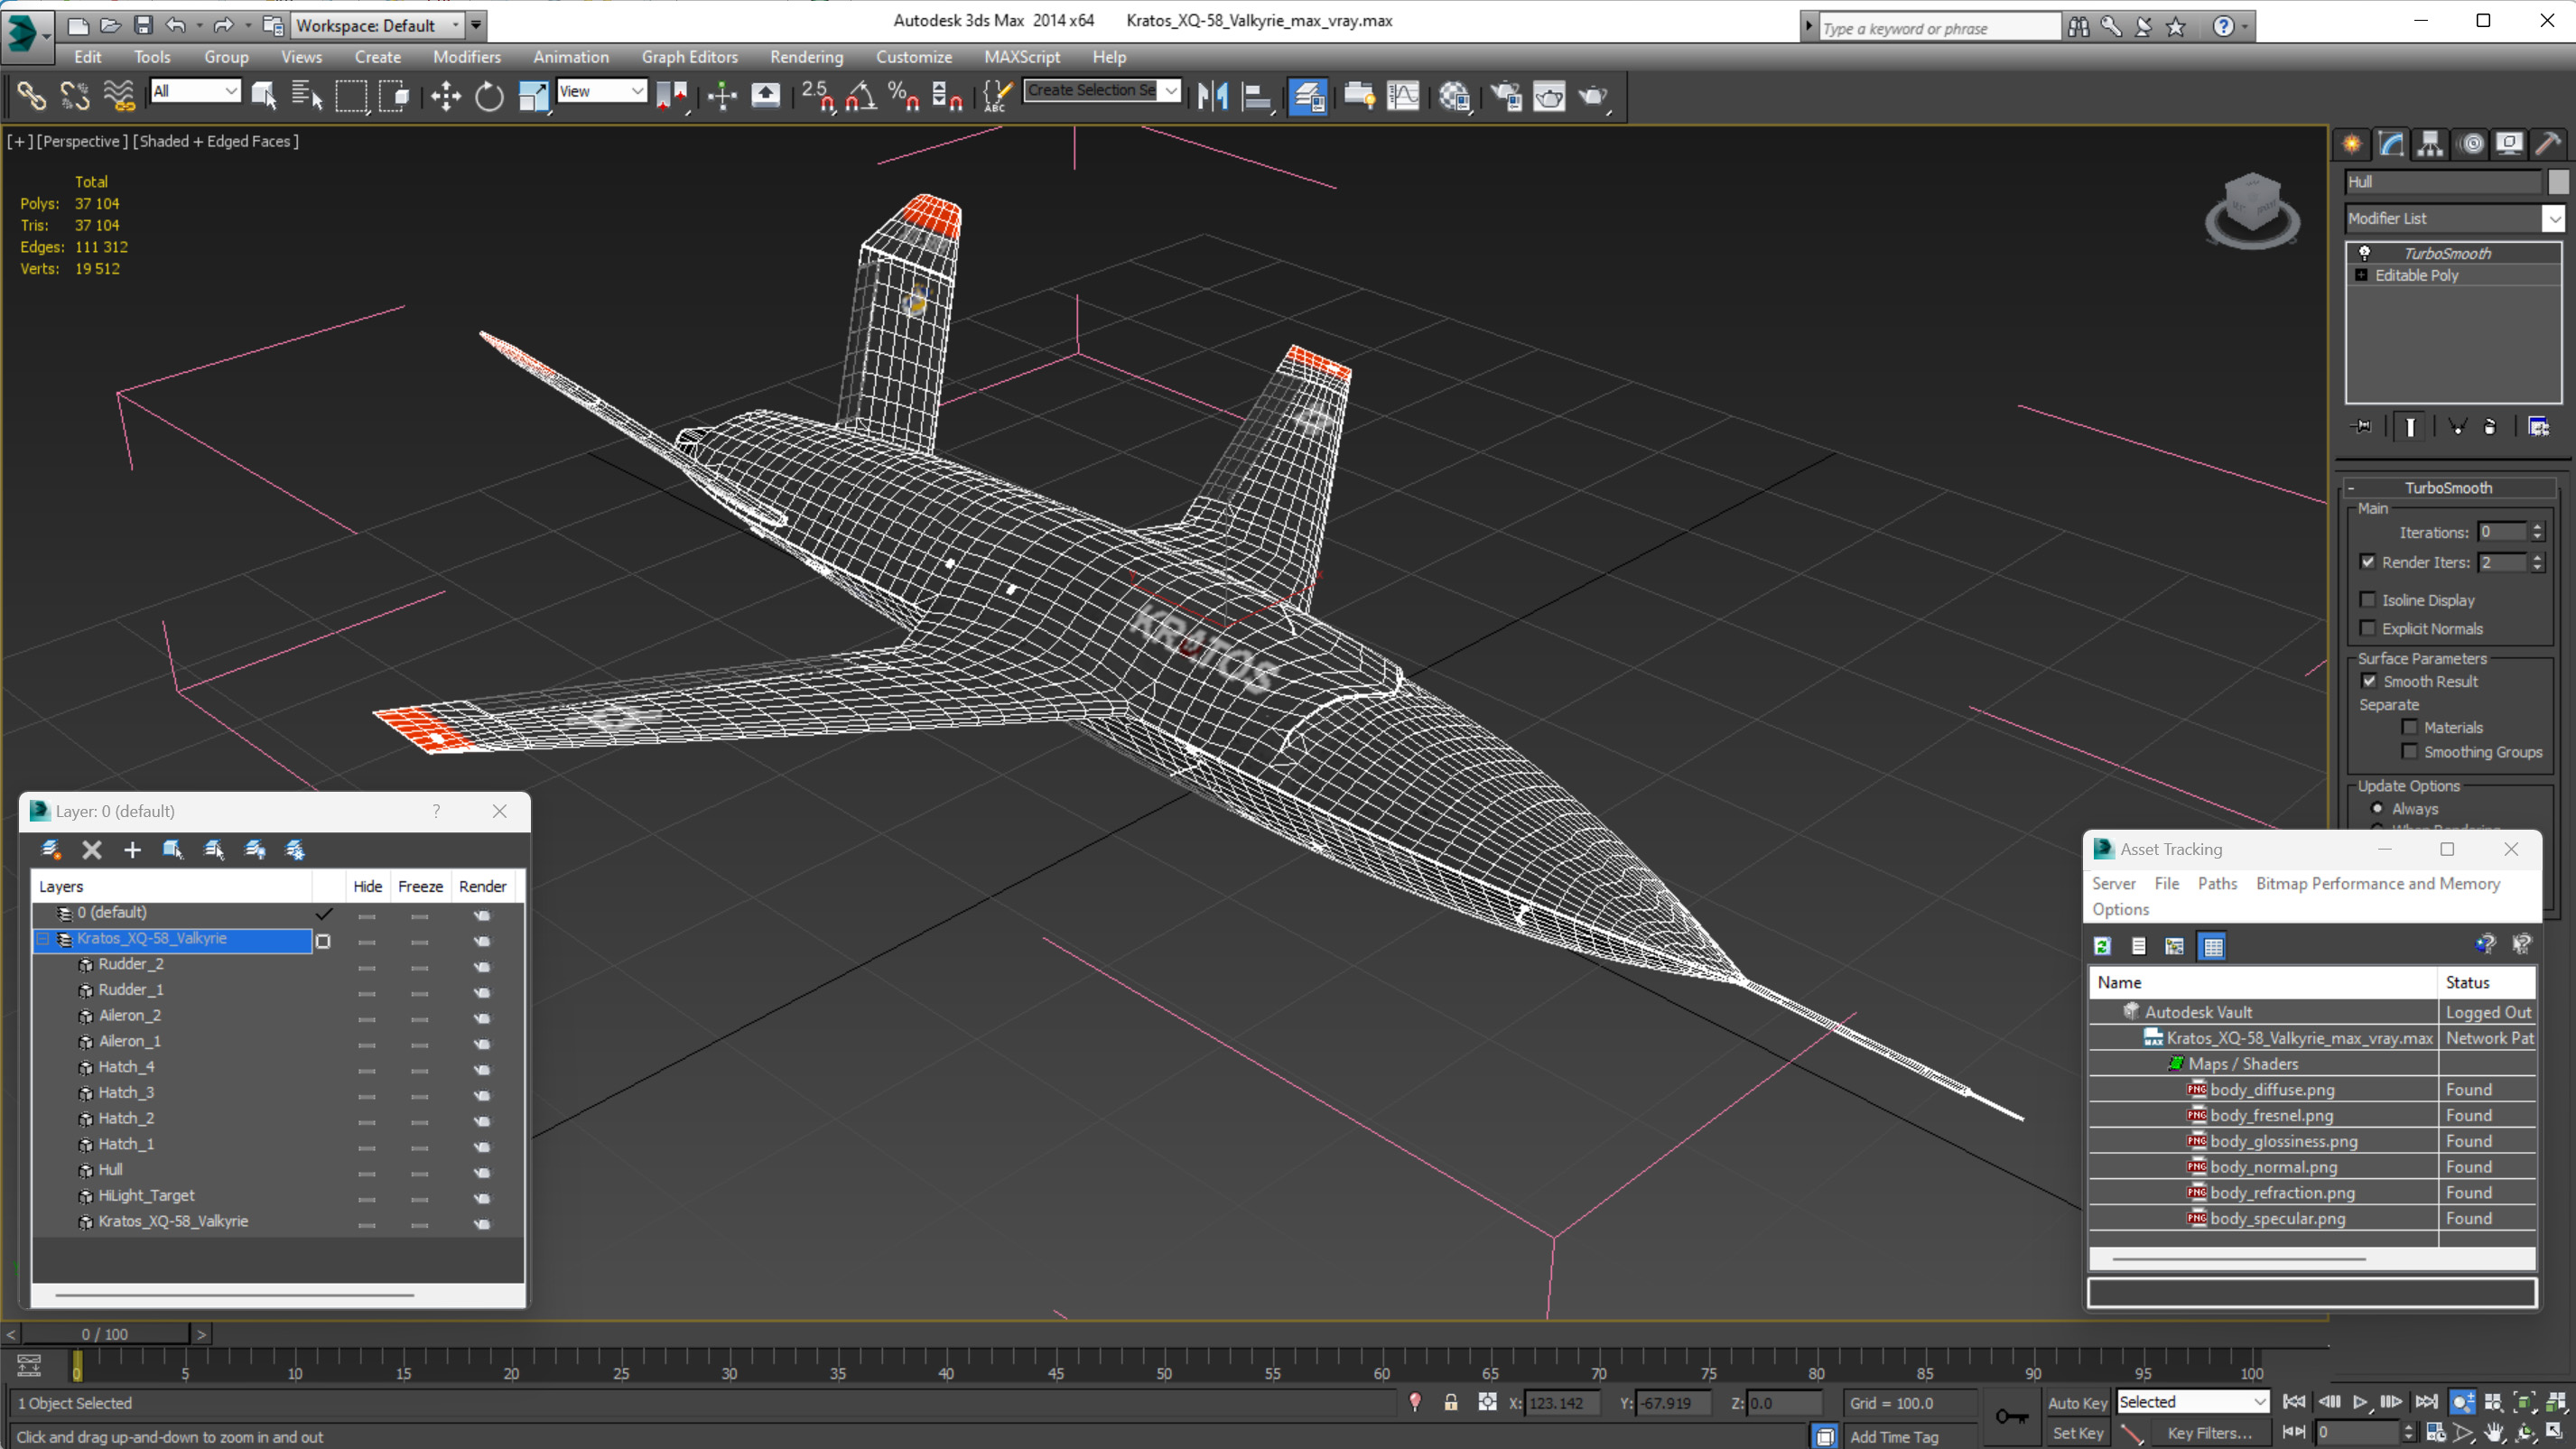Open Bitmap Performance and Memory menu

[x=2377, y=884]
